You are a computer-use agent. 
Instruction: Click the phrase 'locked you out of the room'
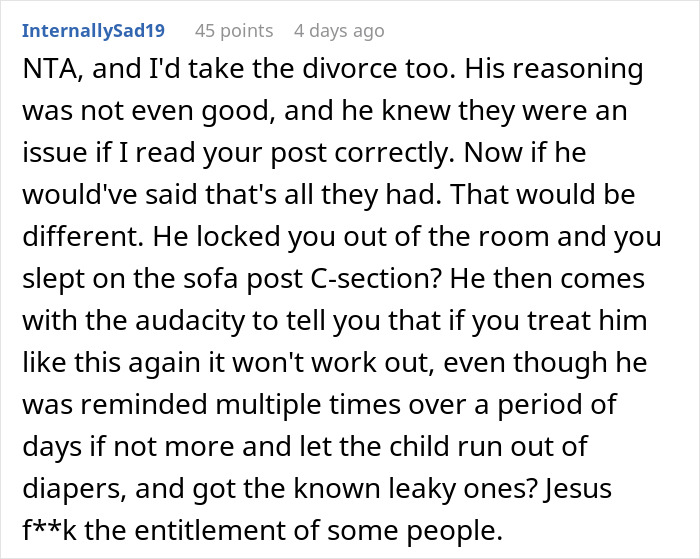[x=371, y=237]
